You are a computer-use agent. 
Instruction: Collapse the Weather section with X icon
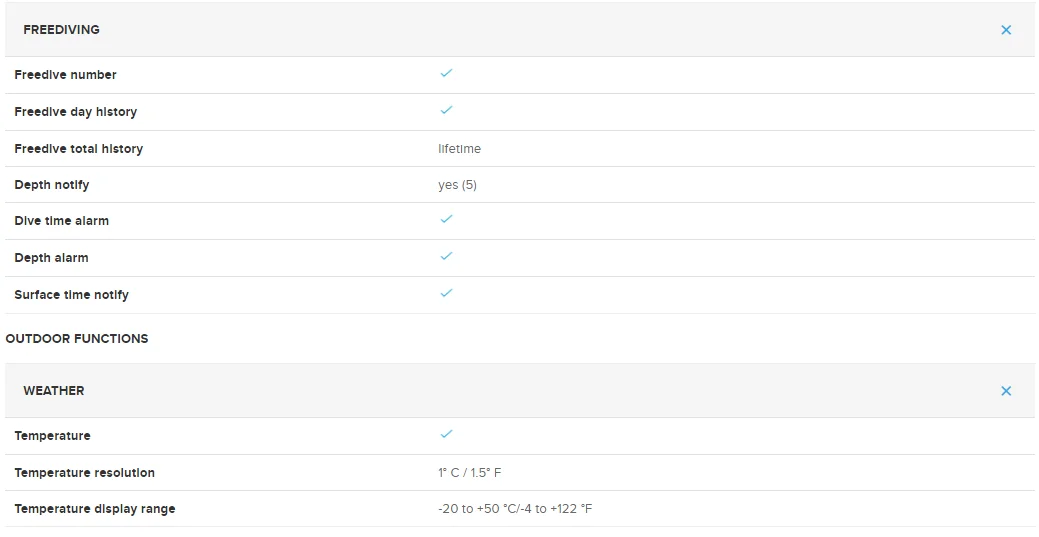click(x=1006, y=391)
